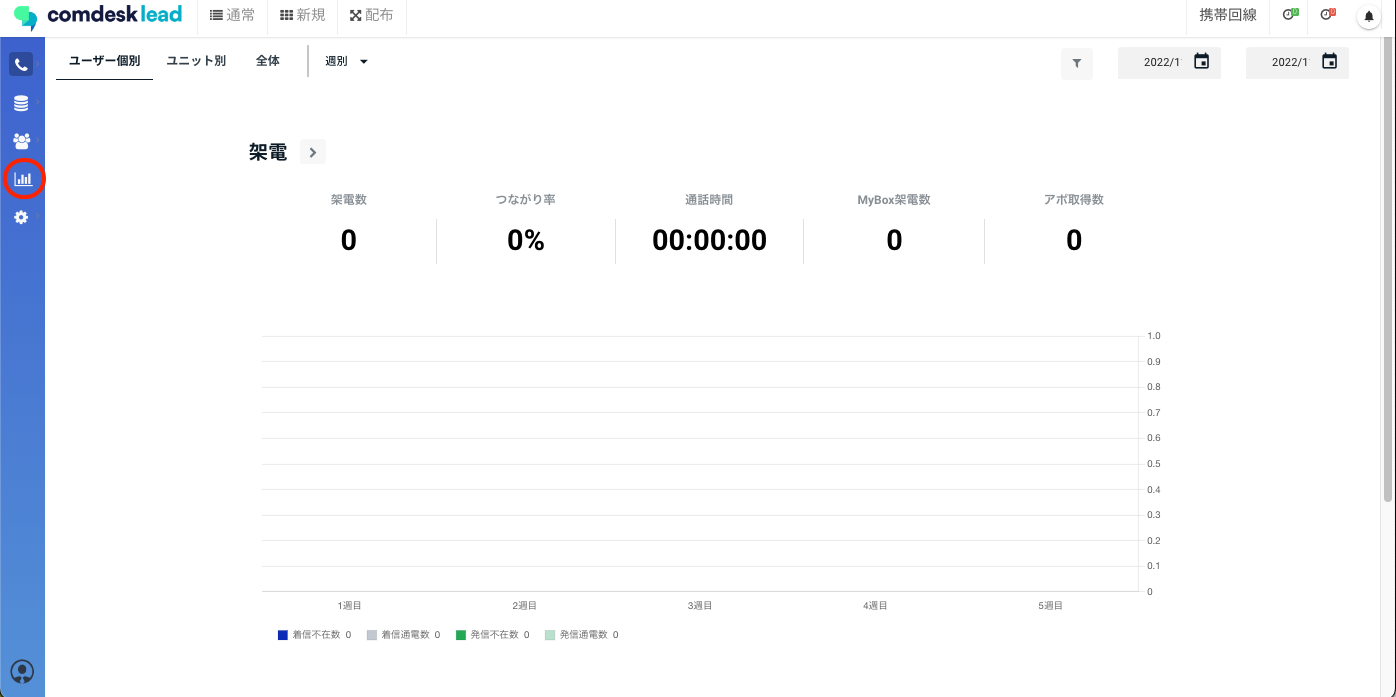1396x697 pixels.
Task: Switch to the ユニット別 tab
Action: point(196,61)
